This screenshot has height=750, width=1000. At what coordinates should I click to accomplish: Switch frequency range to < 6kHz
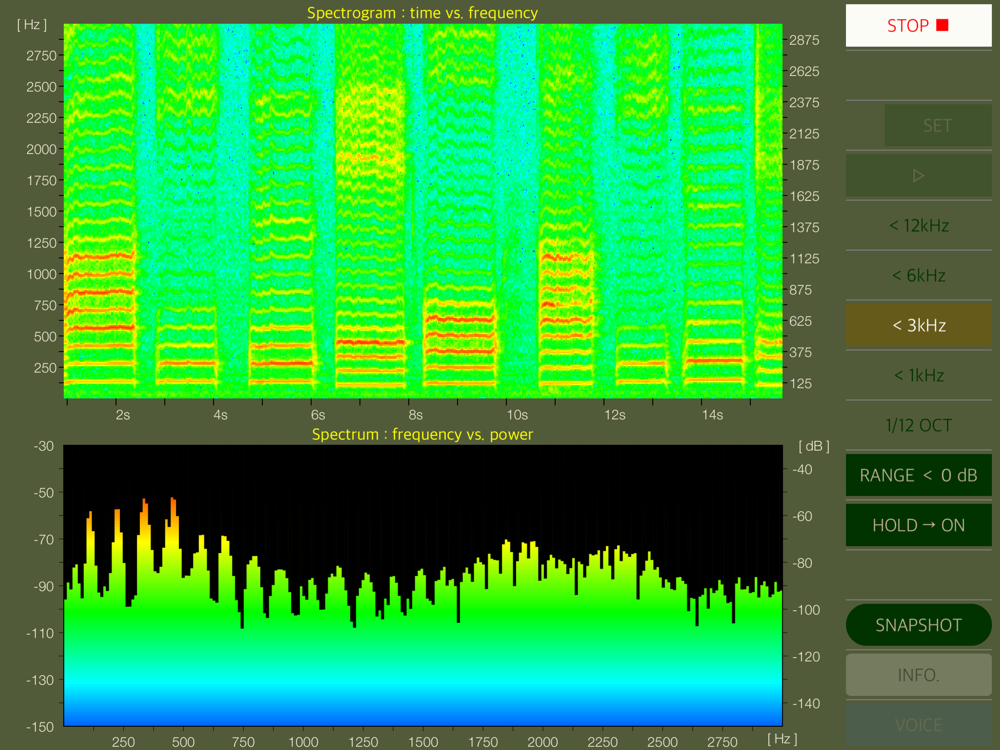(918, 276)
